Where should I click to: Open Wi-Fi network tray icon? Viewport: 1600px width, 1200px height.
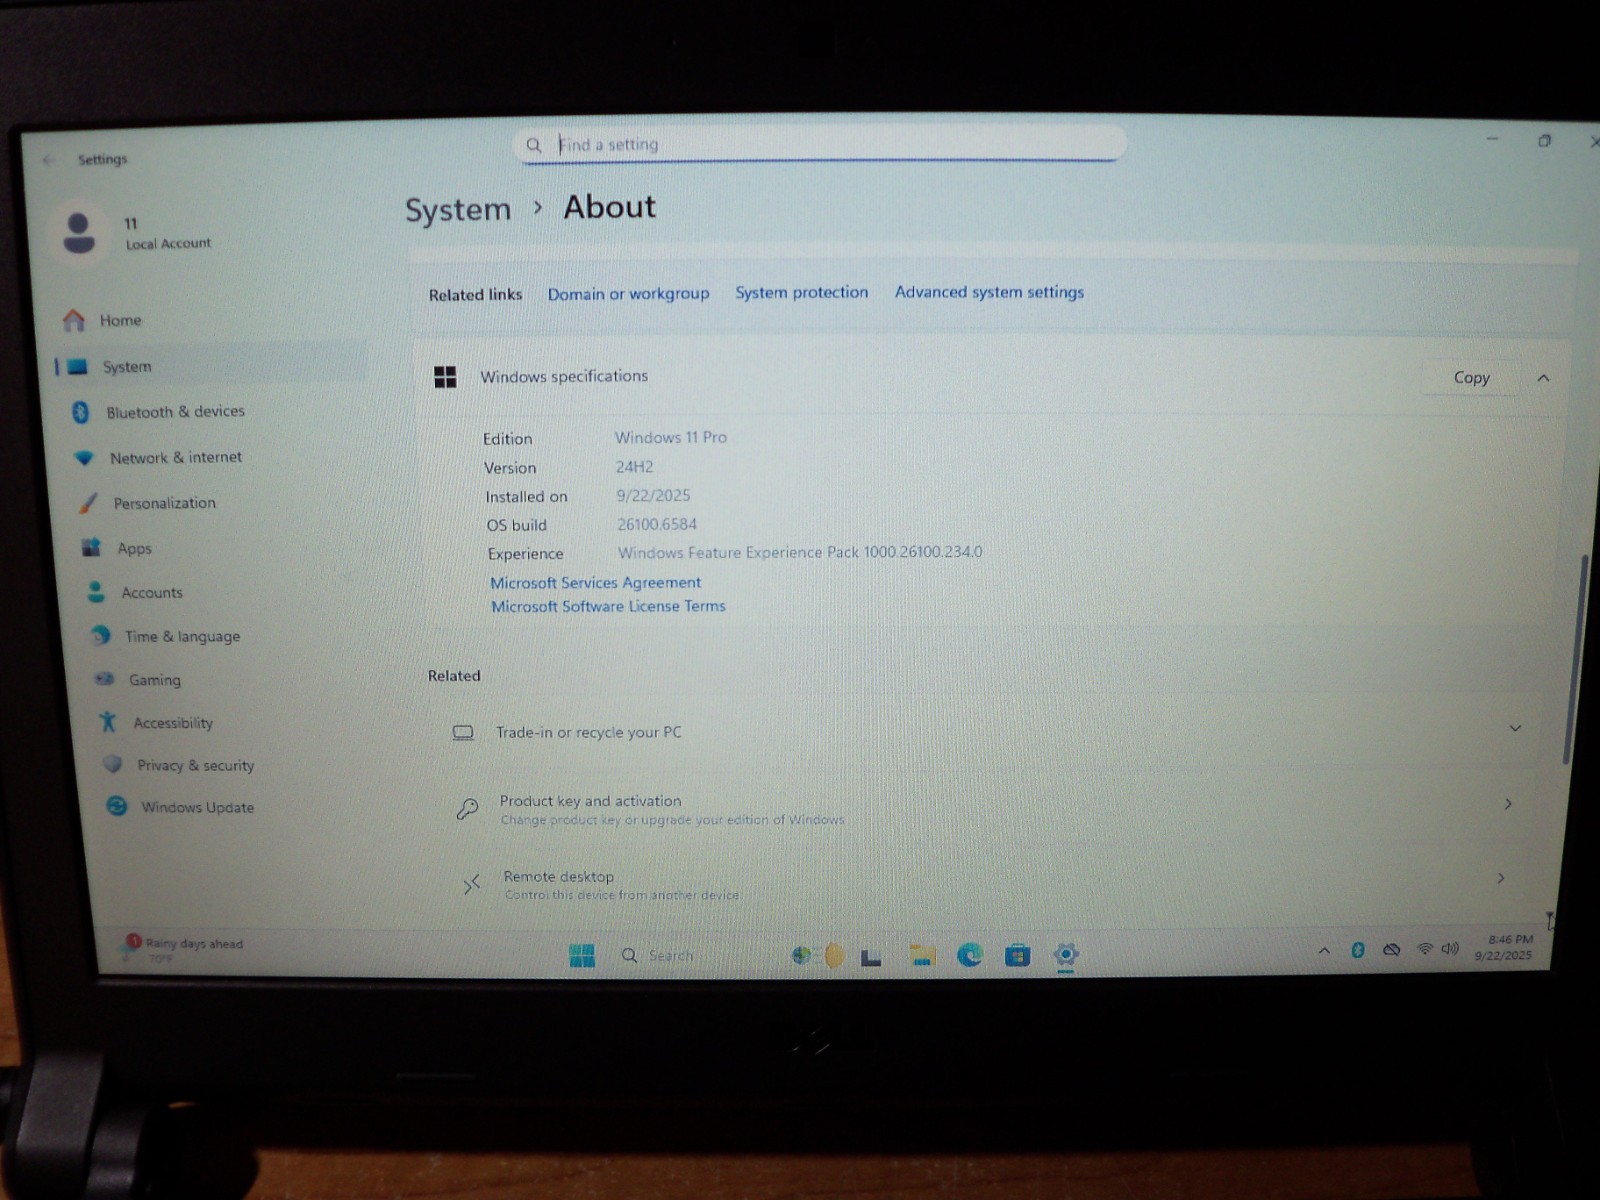(1424, 949)
